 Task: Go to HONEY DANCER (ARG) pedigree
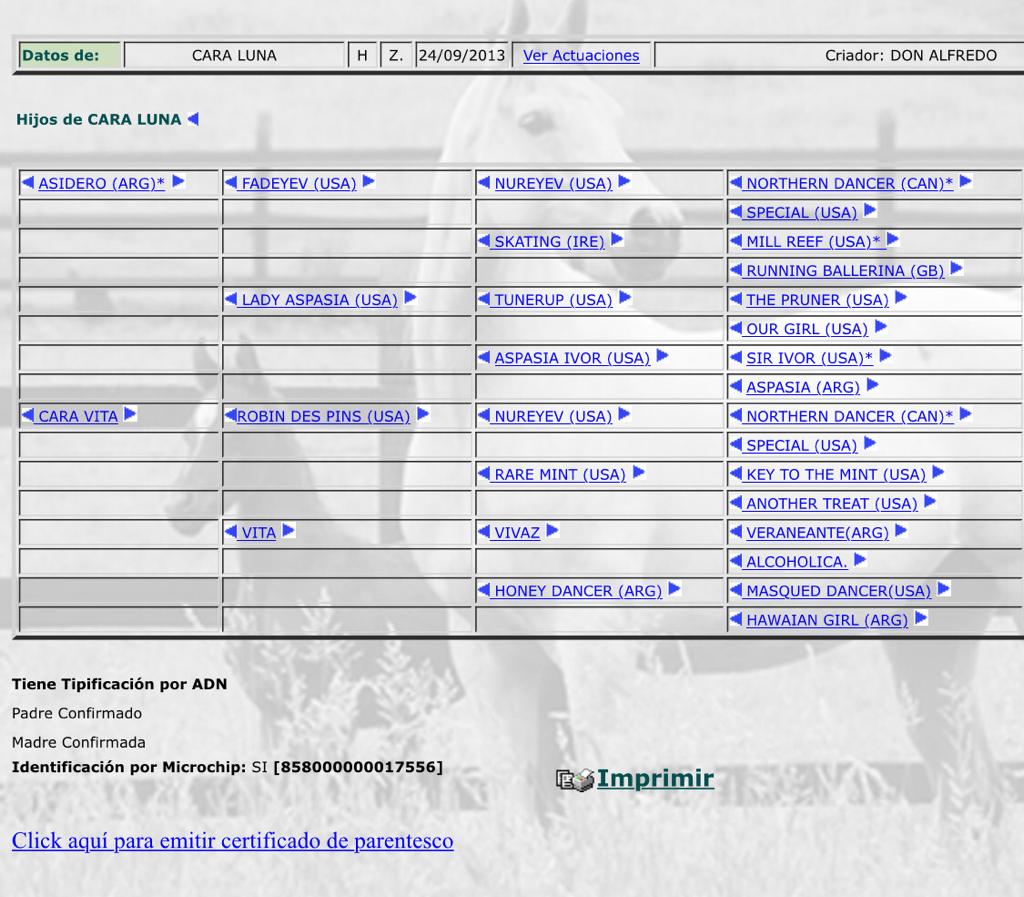578,591
